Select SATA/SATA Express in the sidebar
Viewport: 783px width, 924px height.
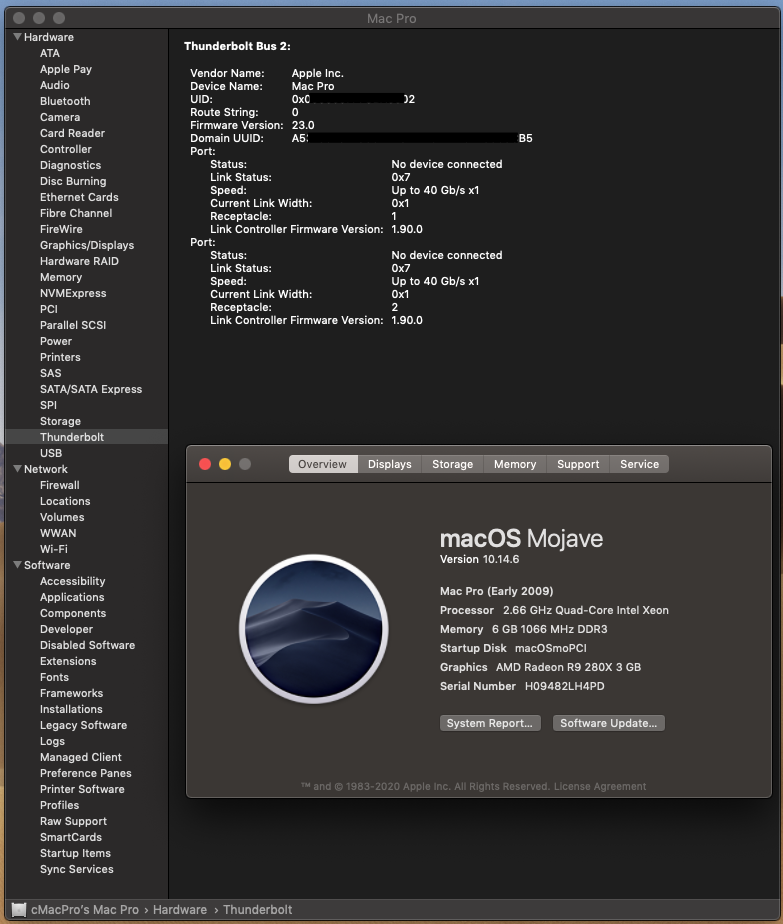[91, 389]
